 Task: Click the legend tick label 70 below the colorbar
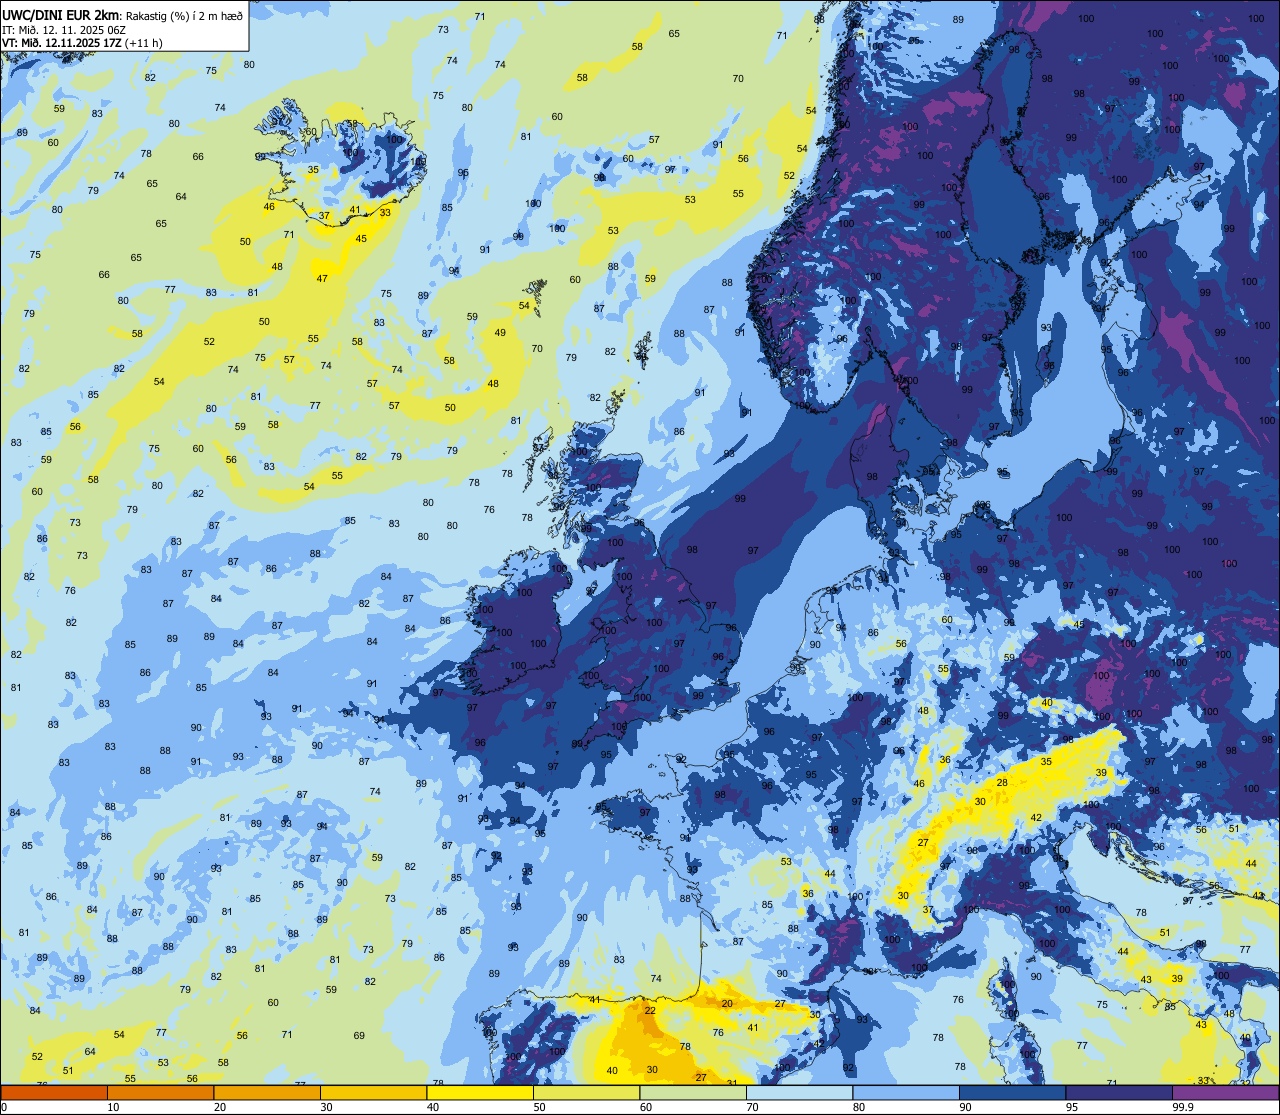click(x=752, y=1107)
